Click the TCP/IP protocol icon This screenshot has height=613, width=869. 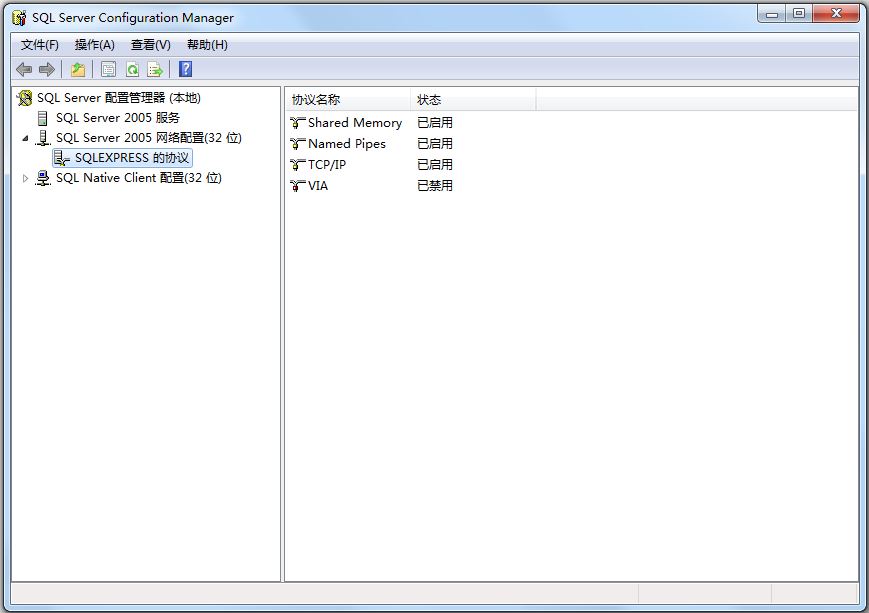pos(298,165)
